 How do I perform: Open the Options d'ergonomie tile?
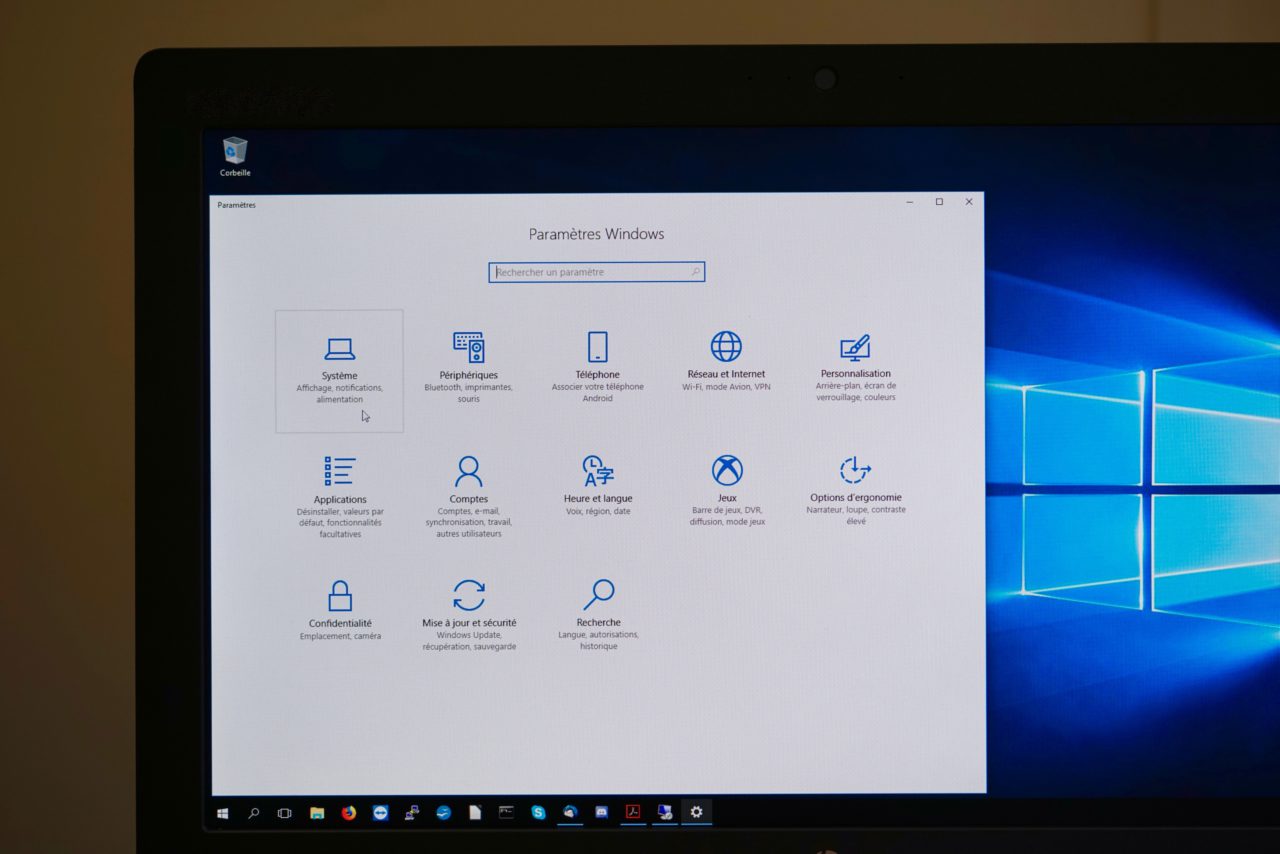tap(856, 491)
